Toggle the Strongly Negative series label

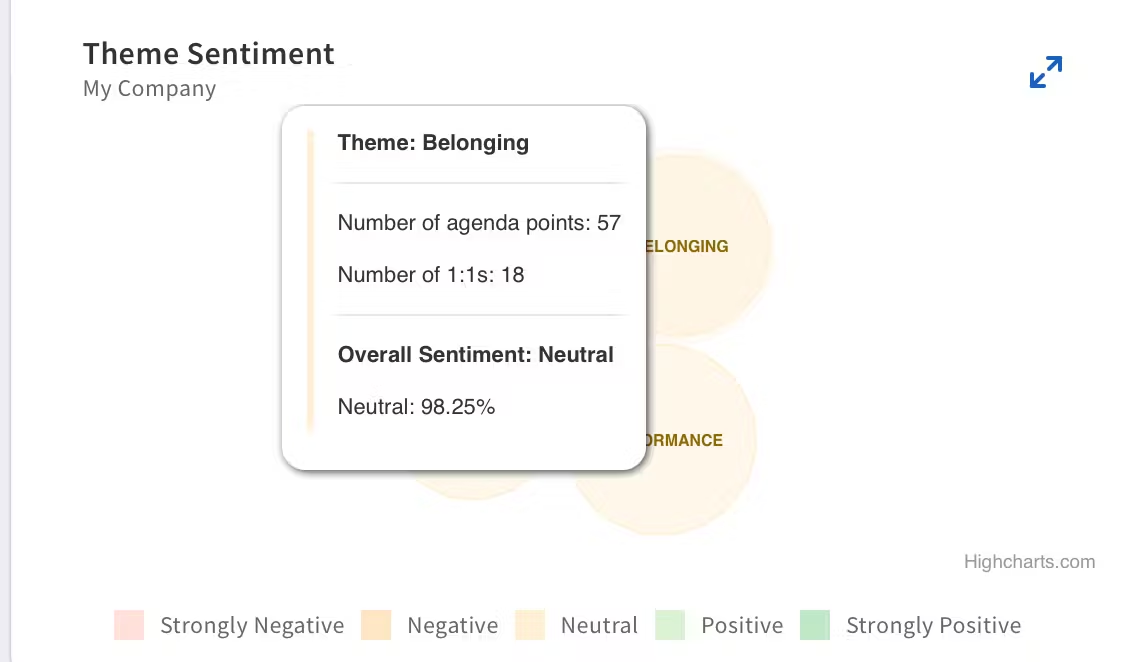(x=252, y=625)
